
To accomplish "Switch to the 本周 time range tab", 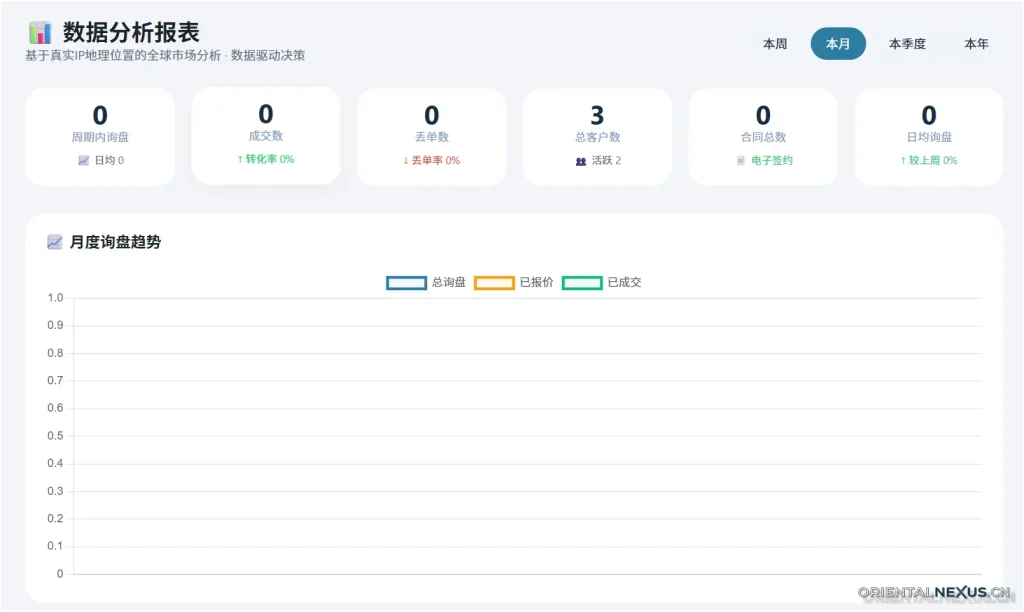I will 775,44.
